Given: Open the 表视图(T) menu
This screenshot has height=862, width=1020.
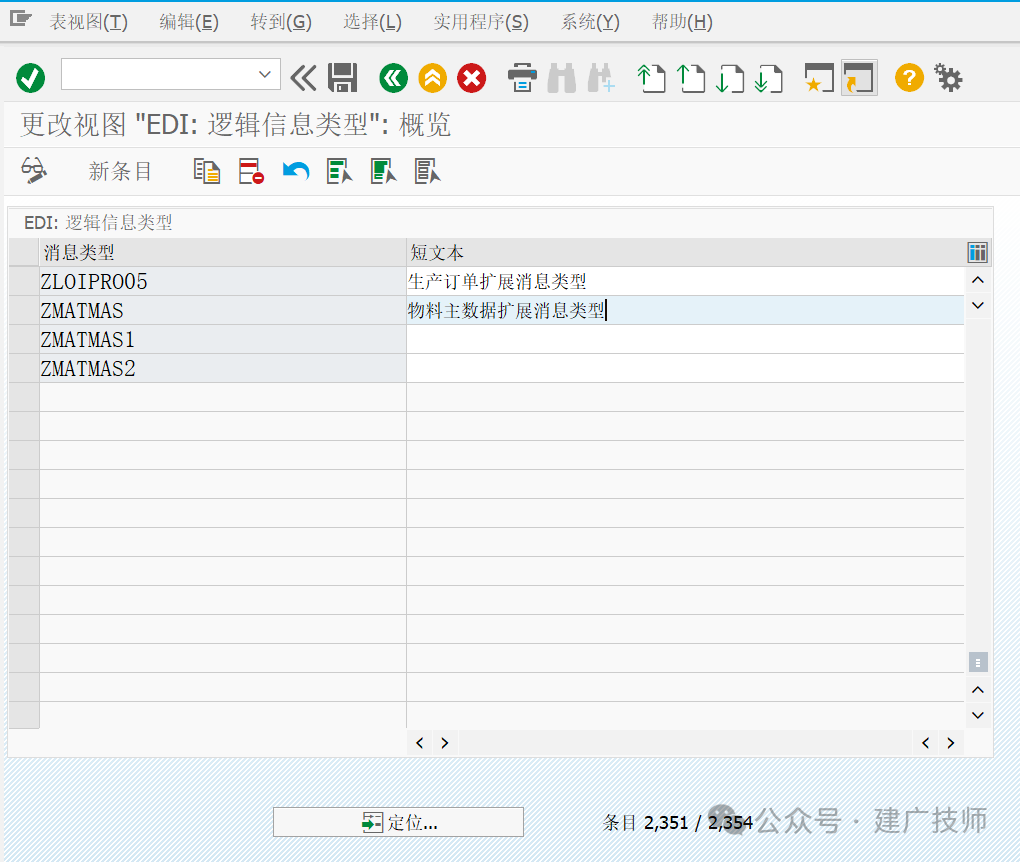Looking at the screenshot, I should tap(88, 22).
